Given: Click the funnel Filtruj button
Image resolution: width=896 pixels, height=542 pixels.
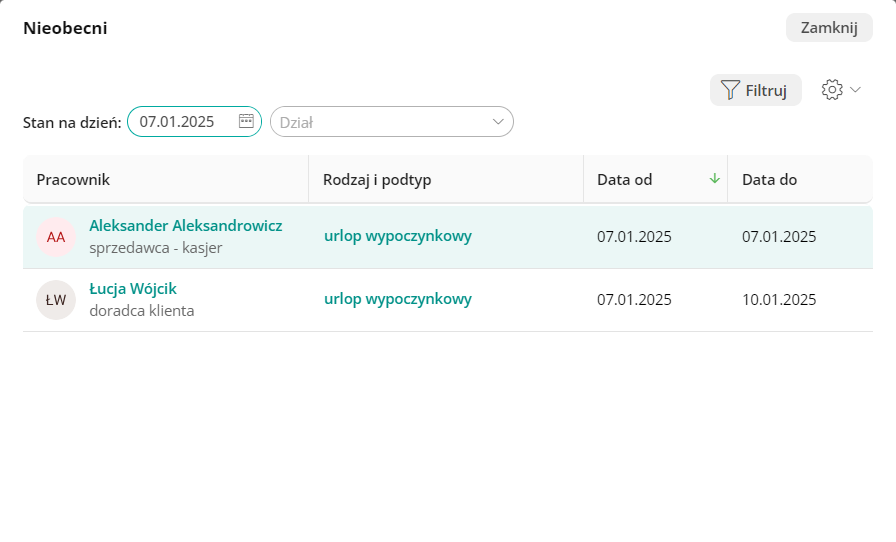Looking at the screenshot, I should pyautogui.click(x=755, y=90).
